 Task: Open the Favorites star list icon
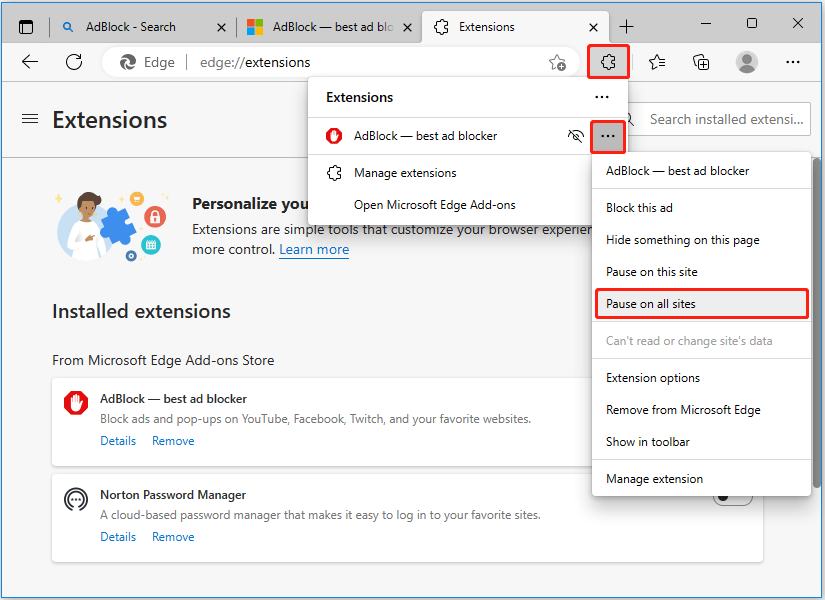(x=656, y=61)
